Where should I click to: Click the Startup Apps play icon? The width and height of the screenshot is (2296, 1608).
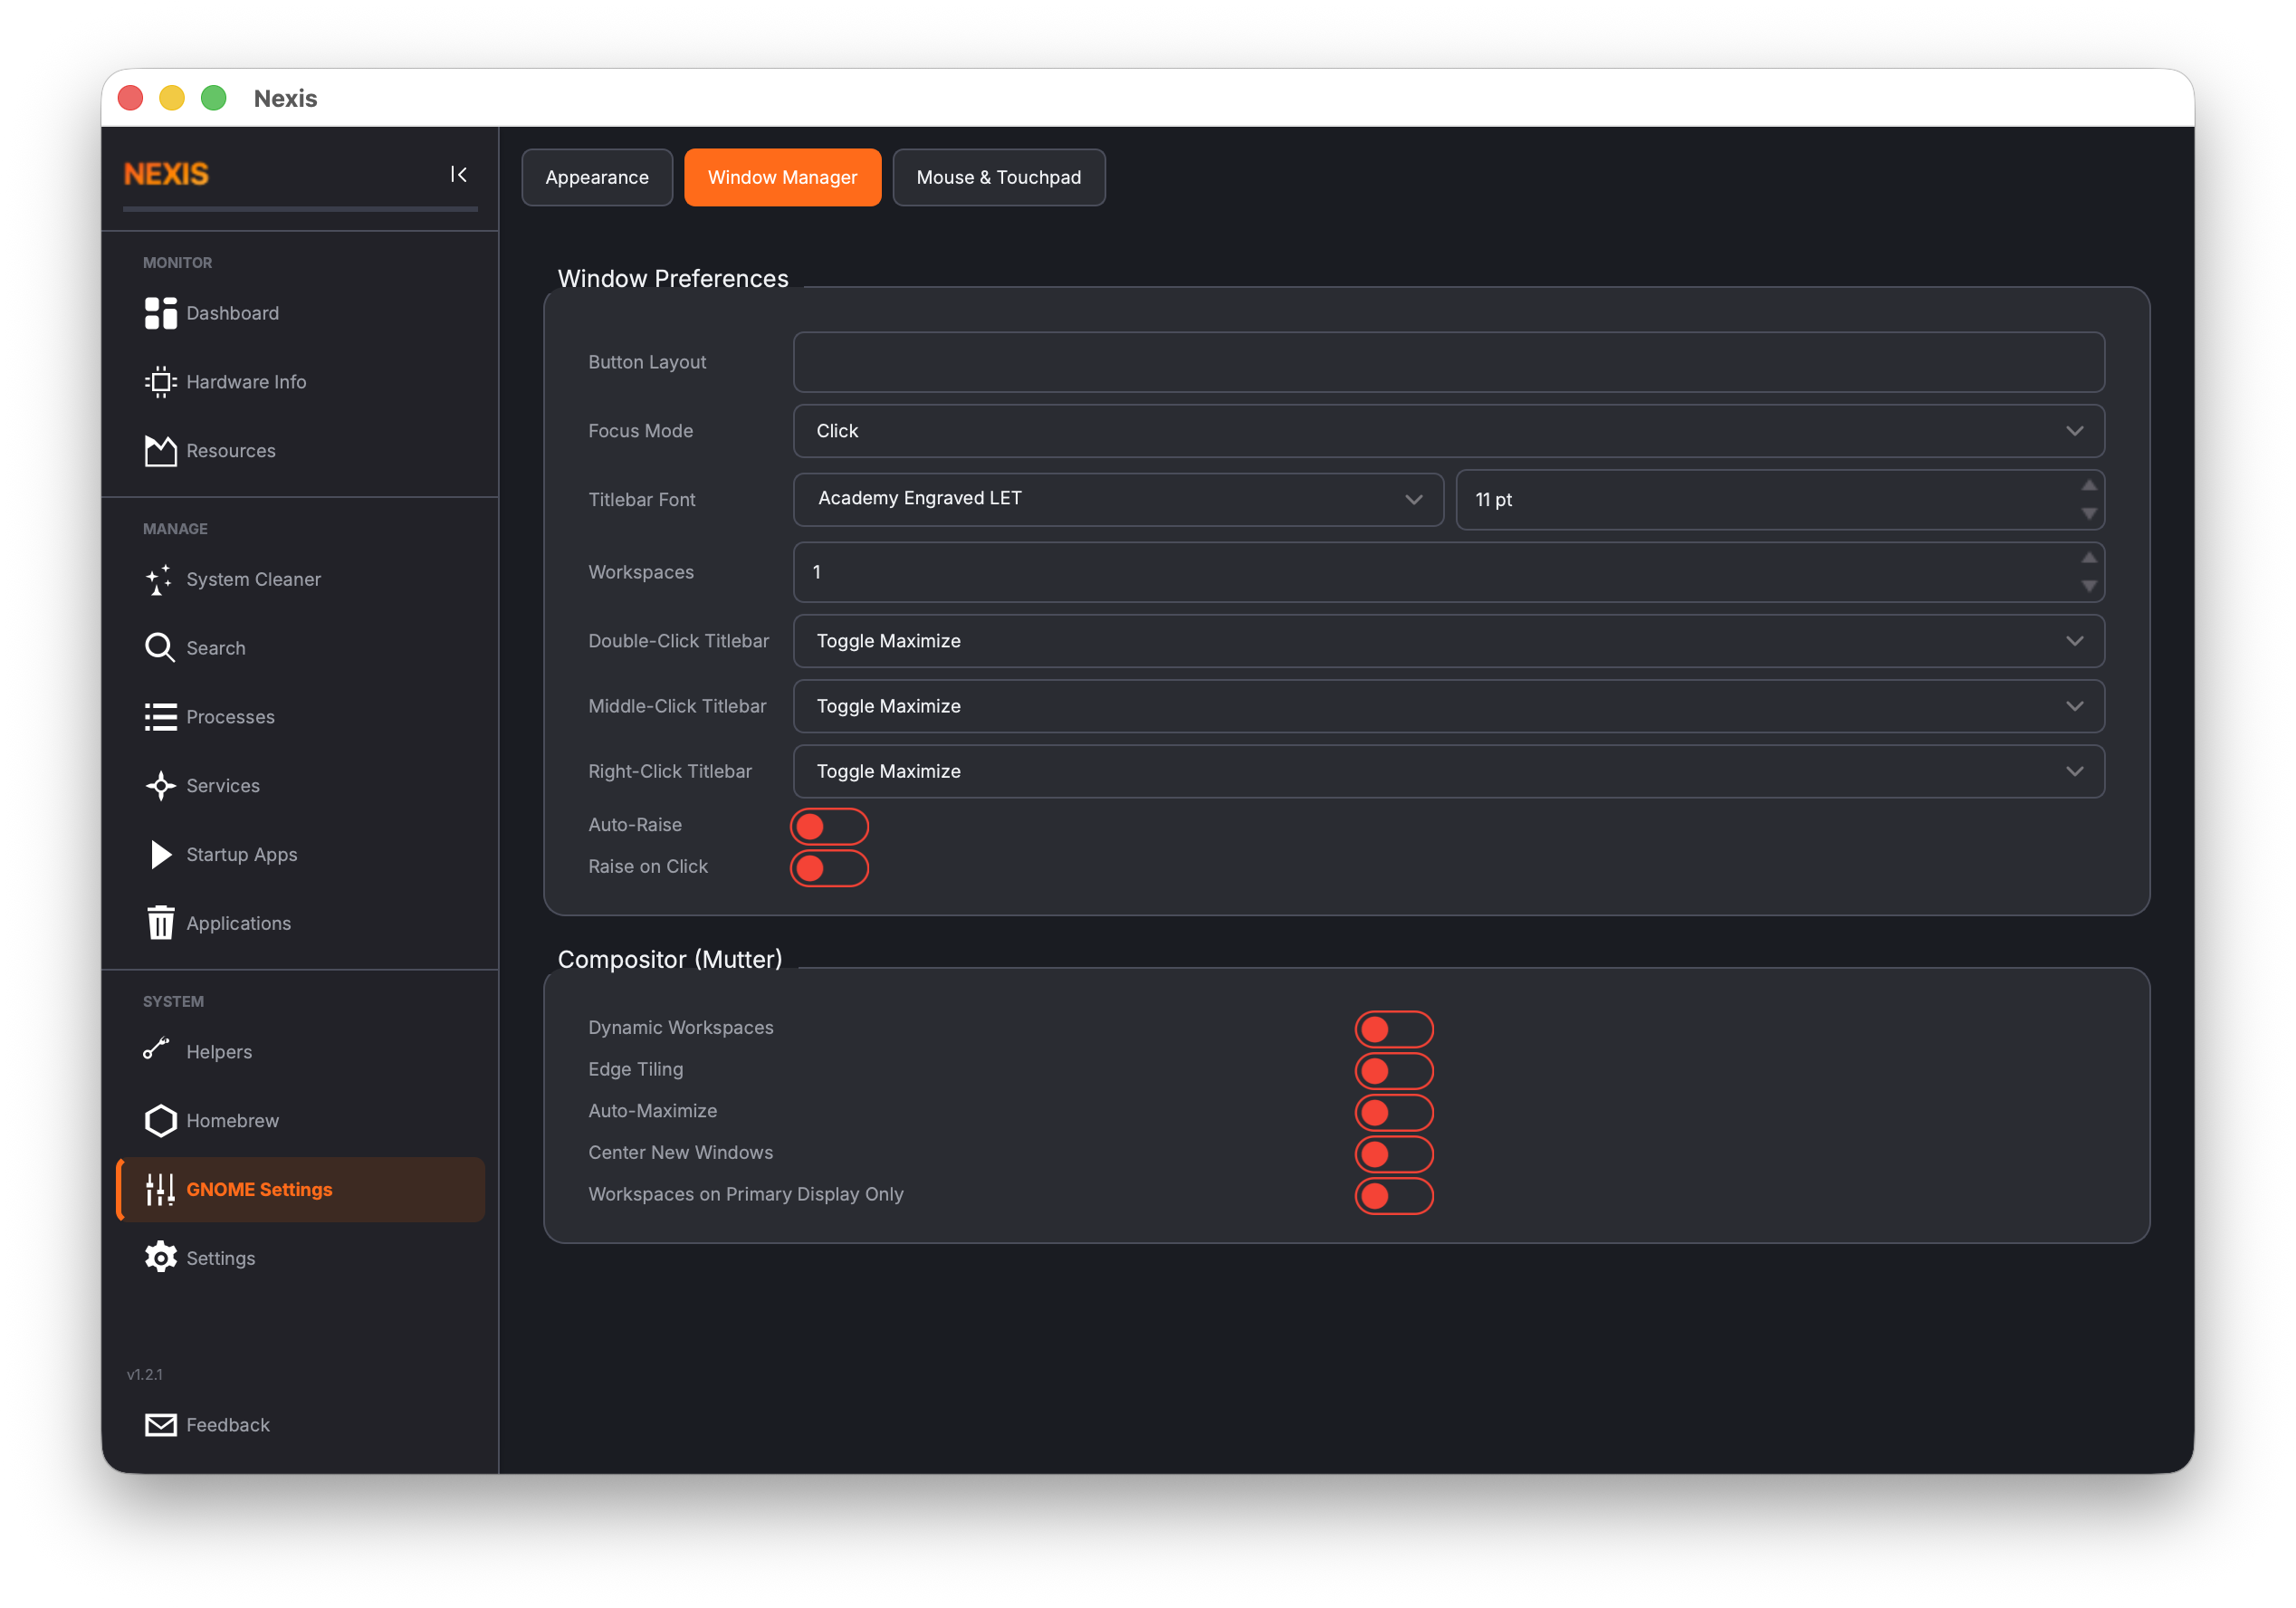tap(160, 855)
